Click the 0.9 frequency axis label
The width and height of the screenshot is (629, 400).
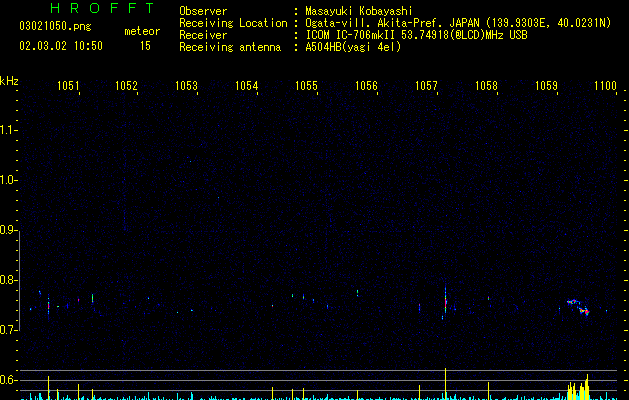click(x=8, y=230)
